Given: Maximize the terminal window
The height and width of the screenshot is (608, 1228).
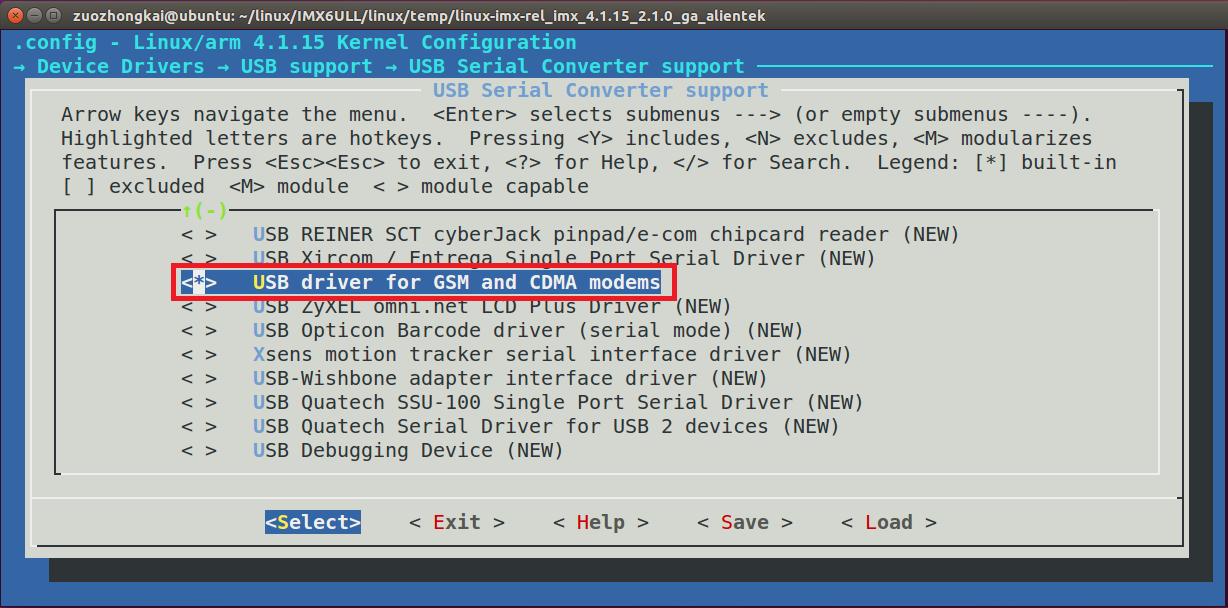Looking at the screenshot, I should pyautogui.click(x=55, y=15).
